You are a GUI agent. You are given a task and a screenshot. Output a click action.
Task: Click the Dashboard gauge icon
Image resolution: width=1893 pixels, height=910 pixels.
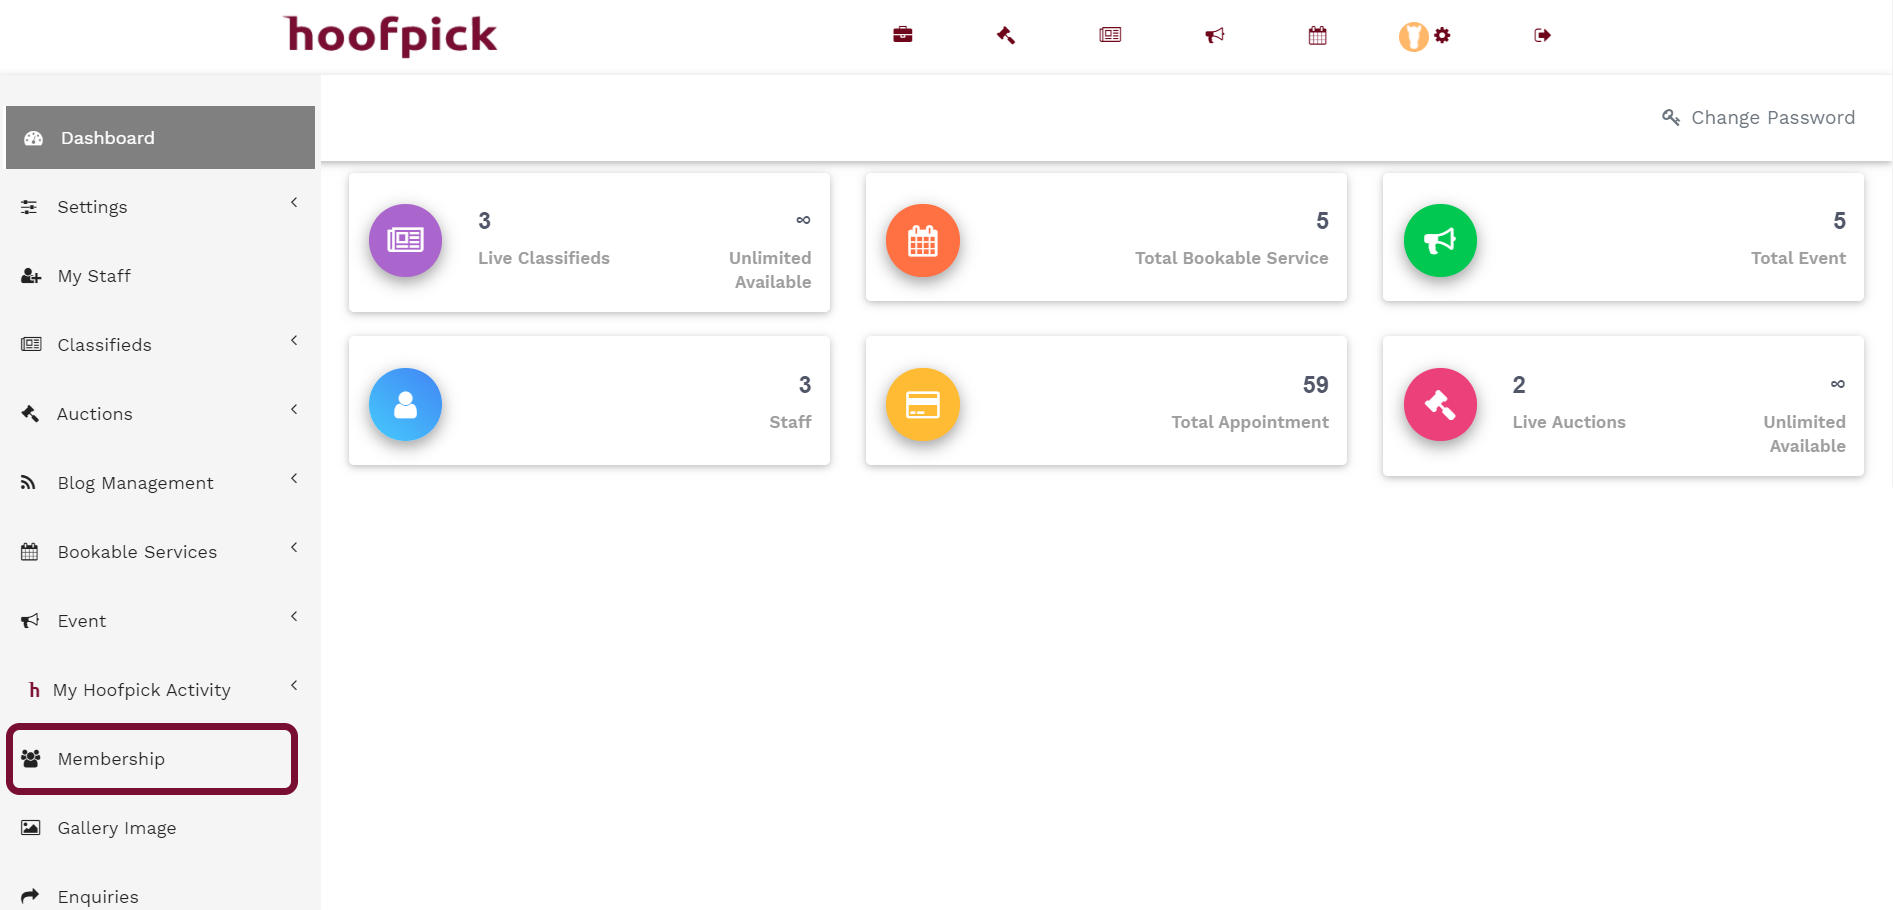tap(34, 138)
